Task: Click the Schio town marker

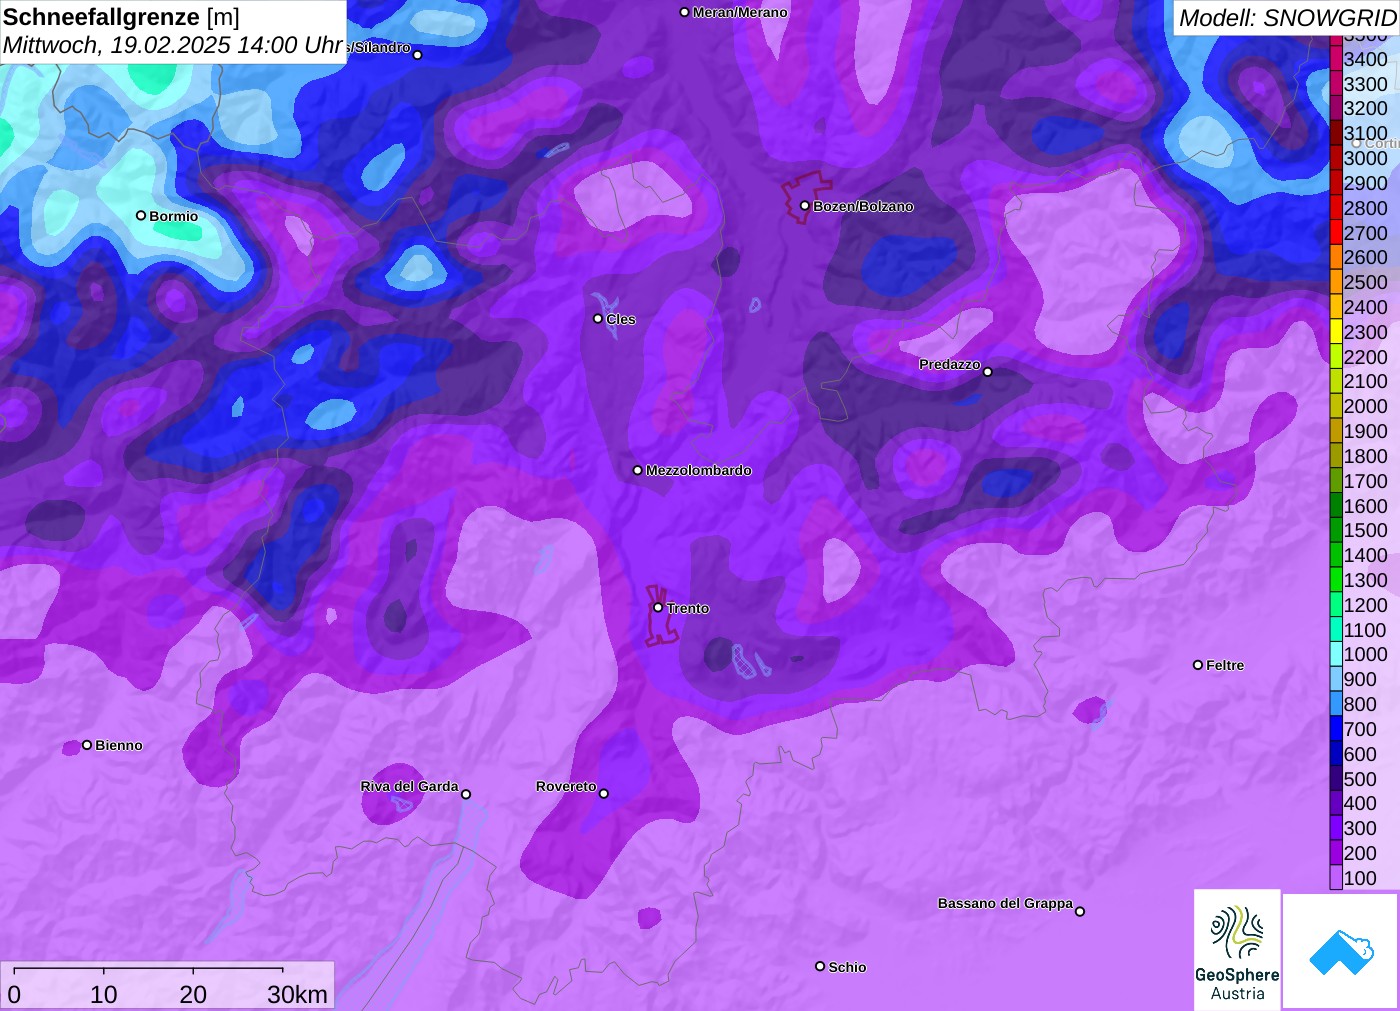Action: (x=820, y=966)
